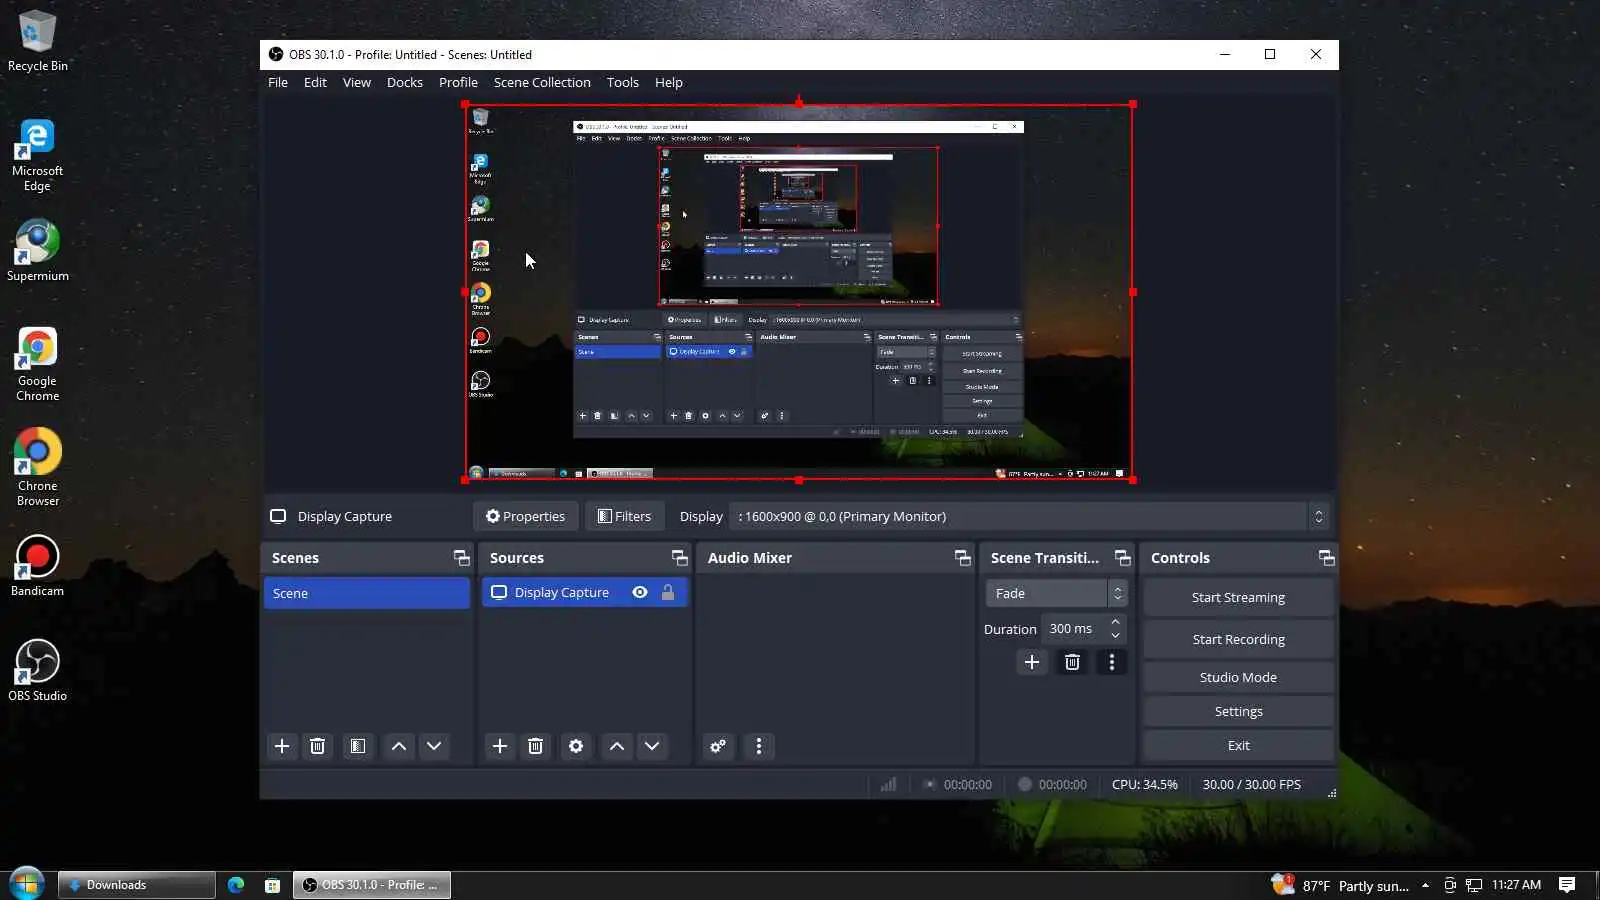
Task: Open Supermium desktop shortcut
Action: [37, 250]
